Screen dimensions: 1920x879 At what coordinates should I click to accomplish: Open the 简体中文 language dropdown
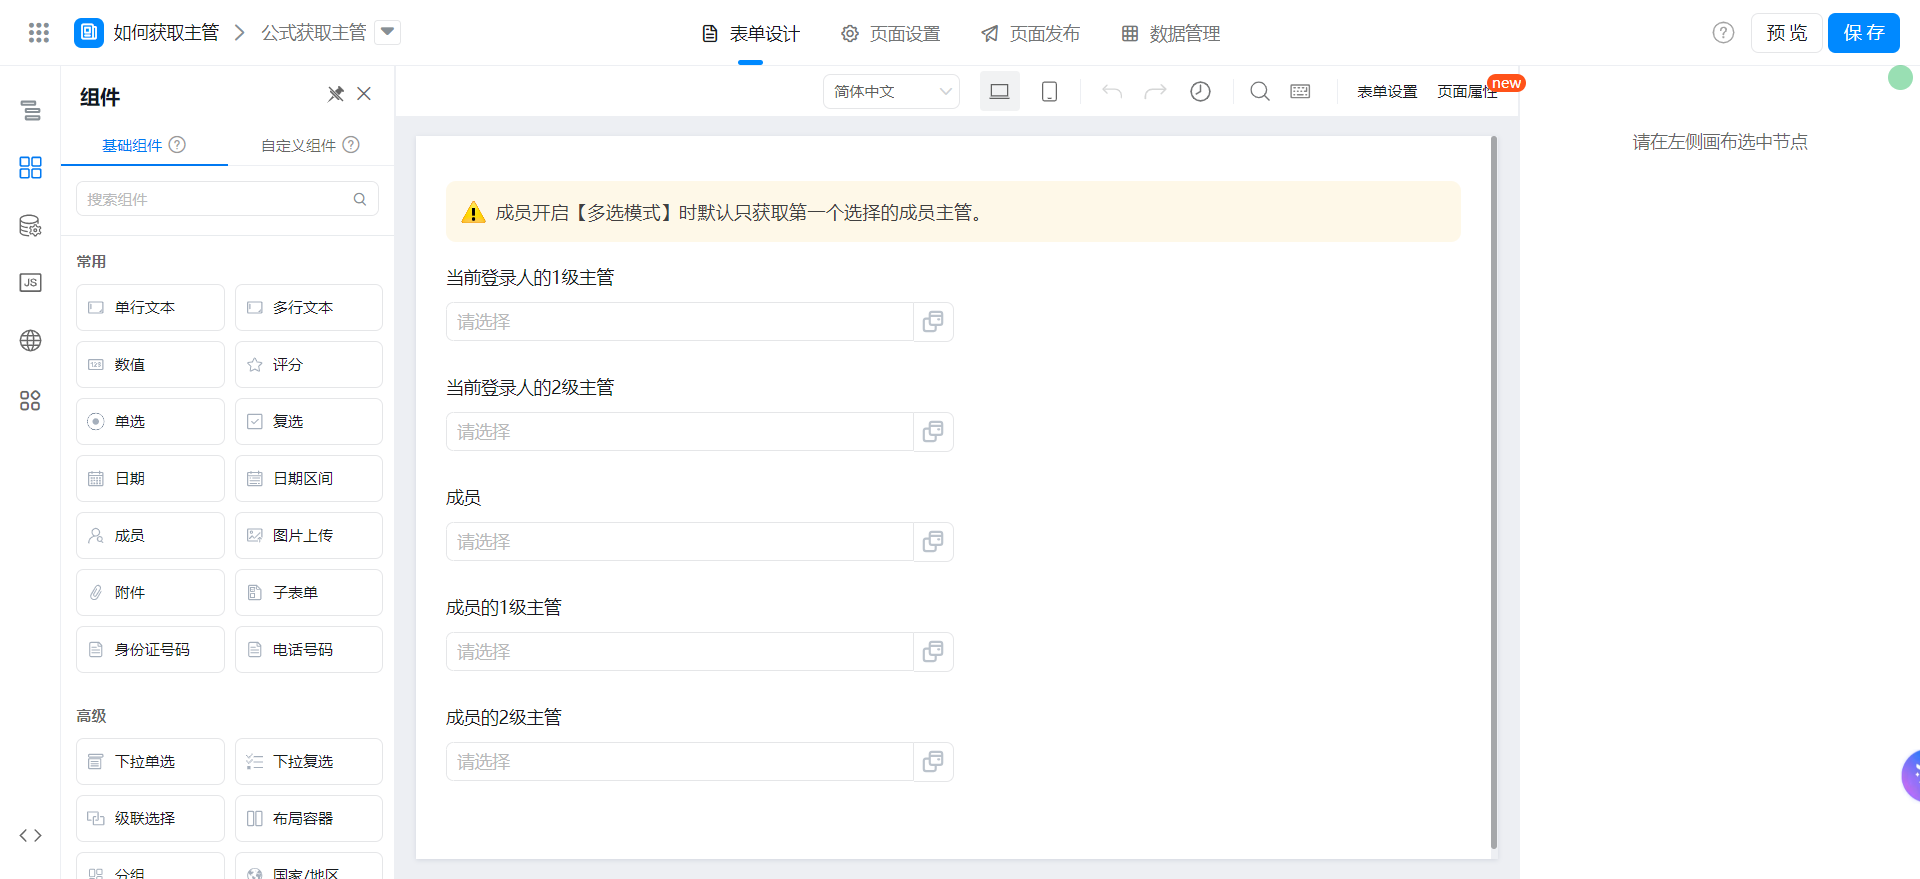click(891, 91)
